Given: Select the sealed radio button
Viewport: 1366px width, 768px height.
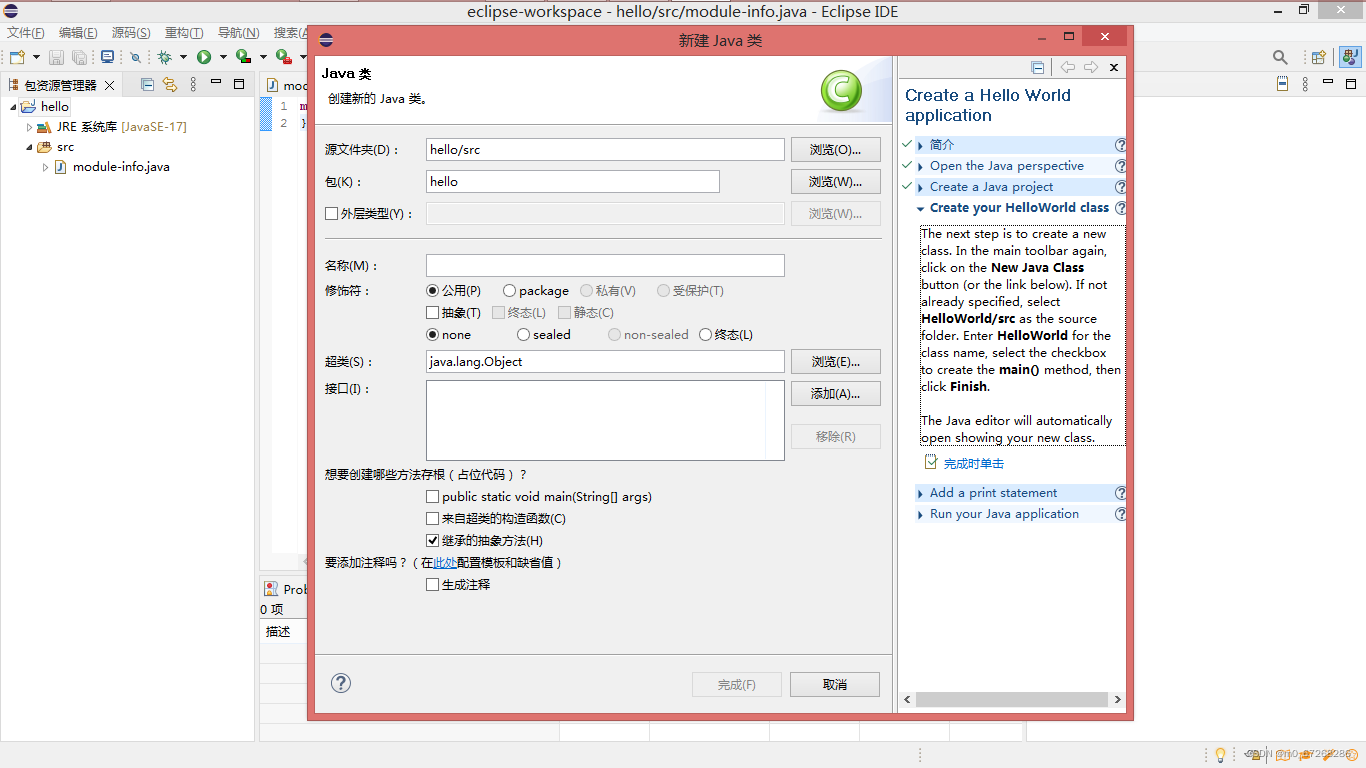Looking at the screenshot, I should pyautogui.click(x=524, y=335).
